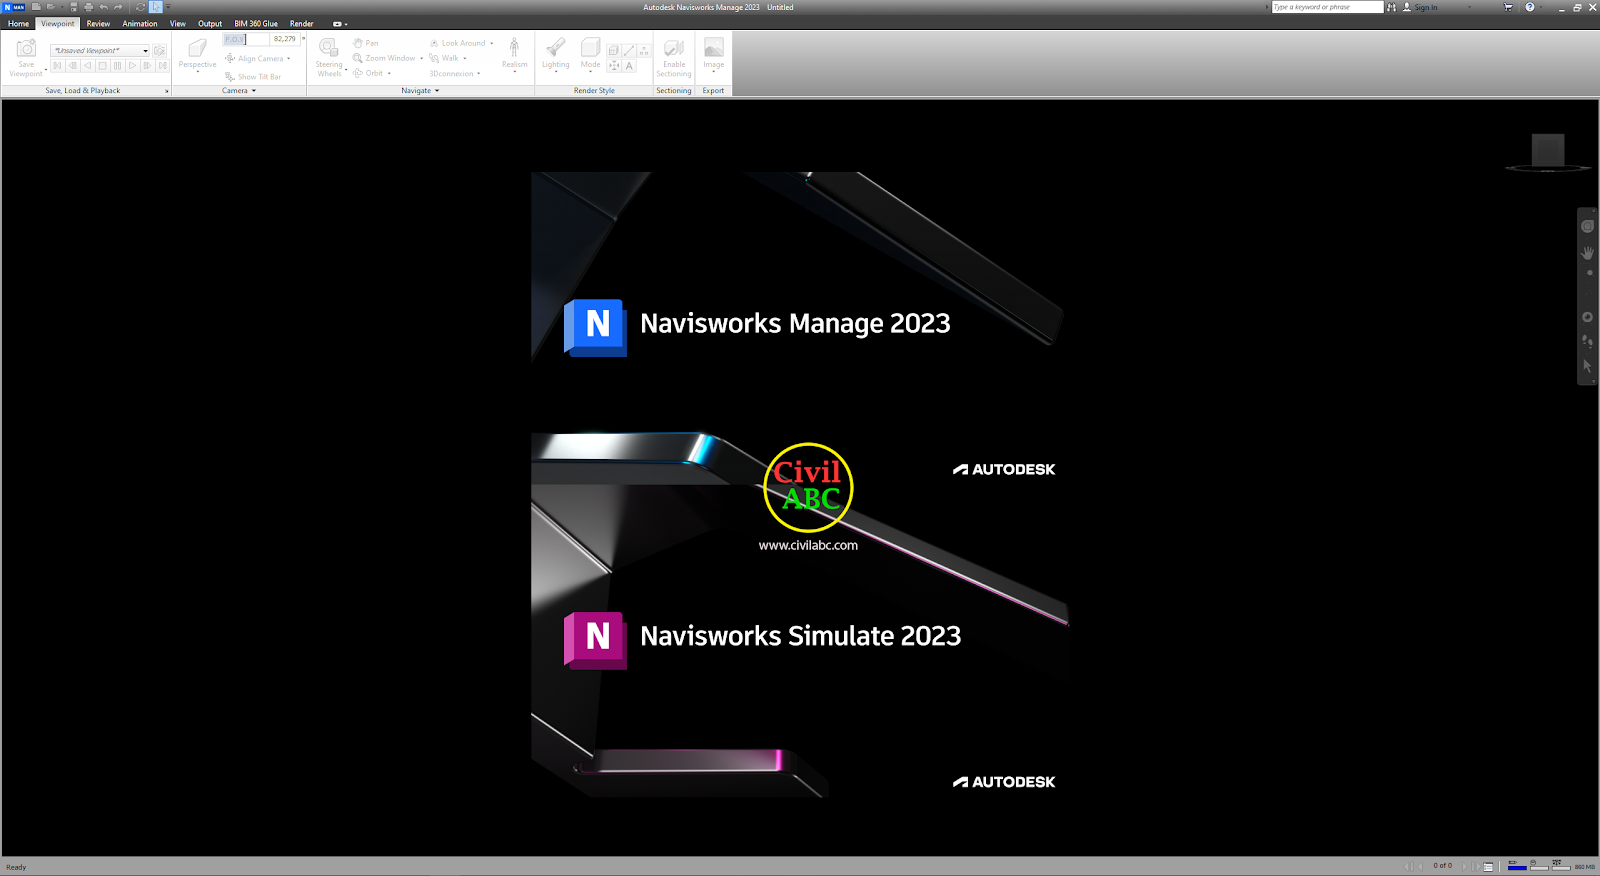Switch to the Home ribbon tab
Image resolution: width=1600 pixels, height=876 pixels.
pyautogui.click(x=18, y=23)
